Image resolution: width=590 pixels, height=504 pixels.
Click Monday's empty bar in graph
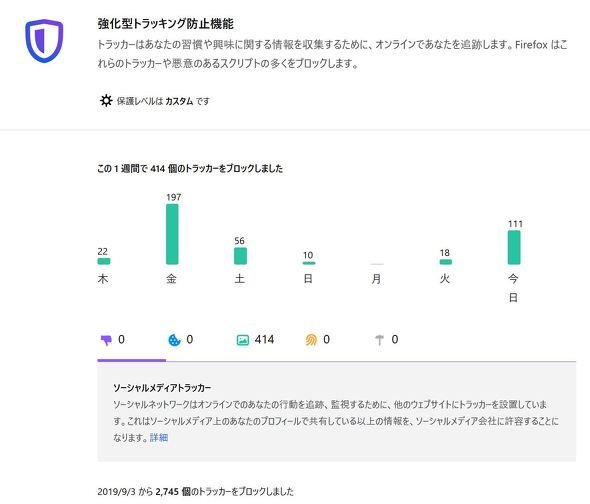tap(377, 264)
